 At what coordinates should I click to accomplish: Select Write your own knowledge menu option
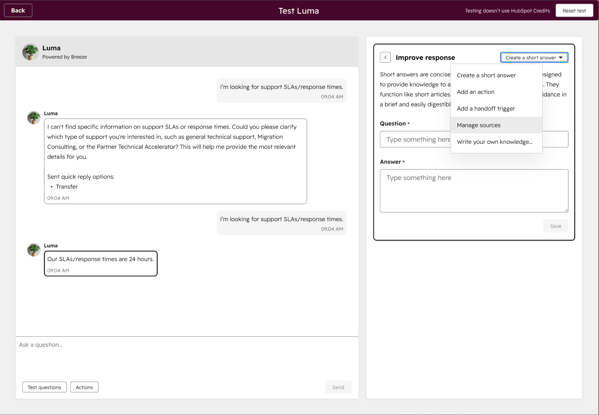(x=496, y=142)
